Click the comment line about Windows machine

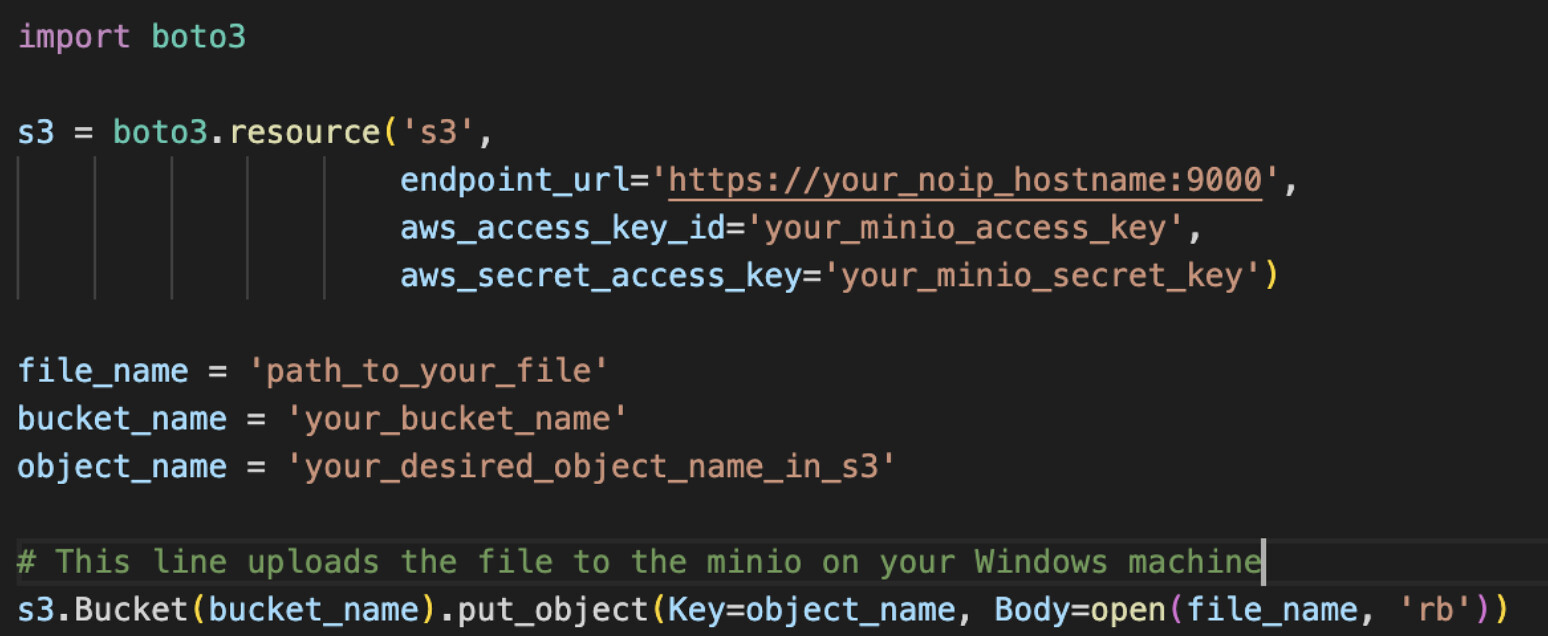[640, 561]
